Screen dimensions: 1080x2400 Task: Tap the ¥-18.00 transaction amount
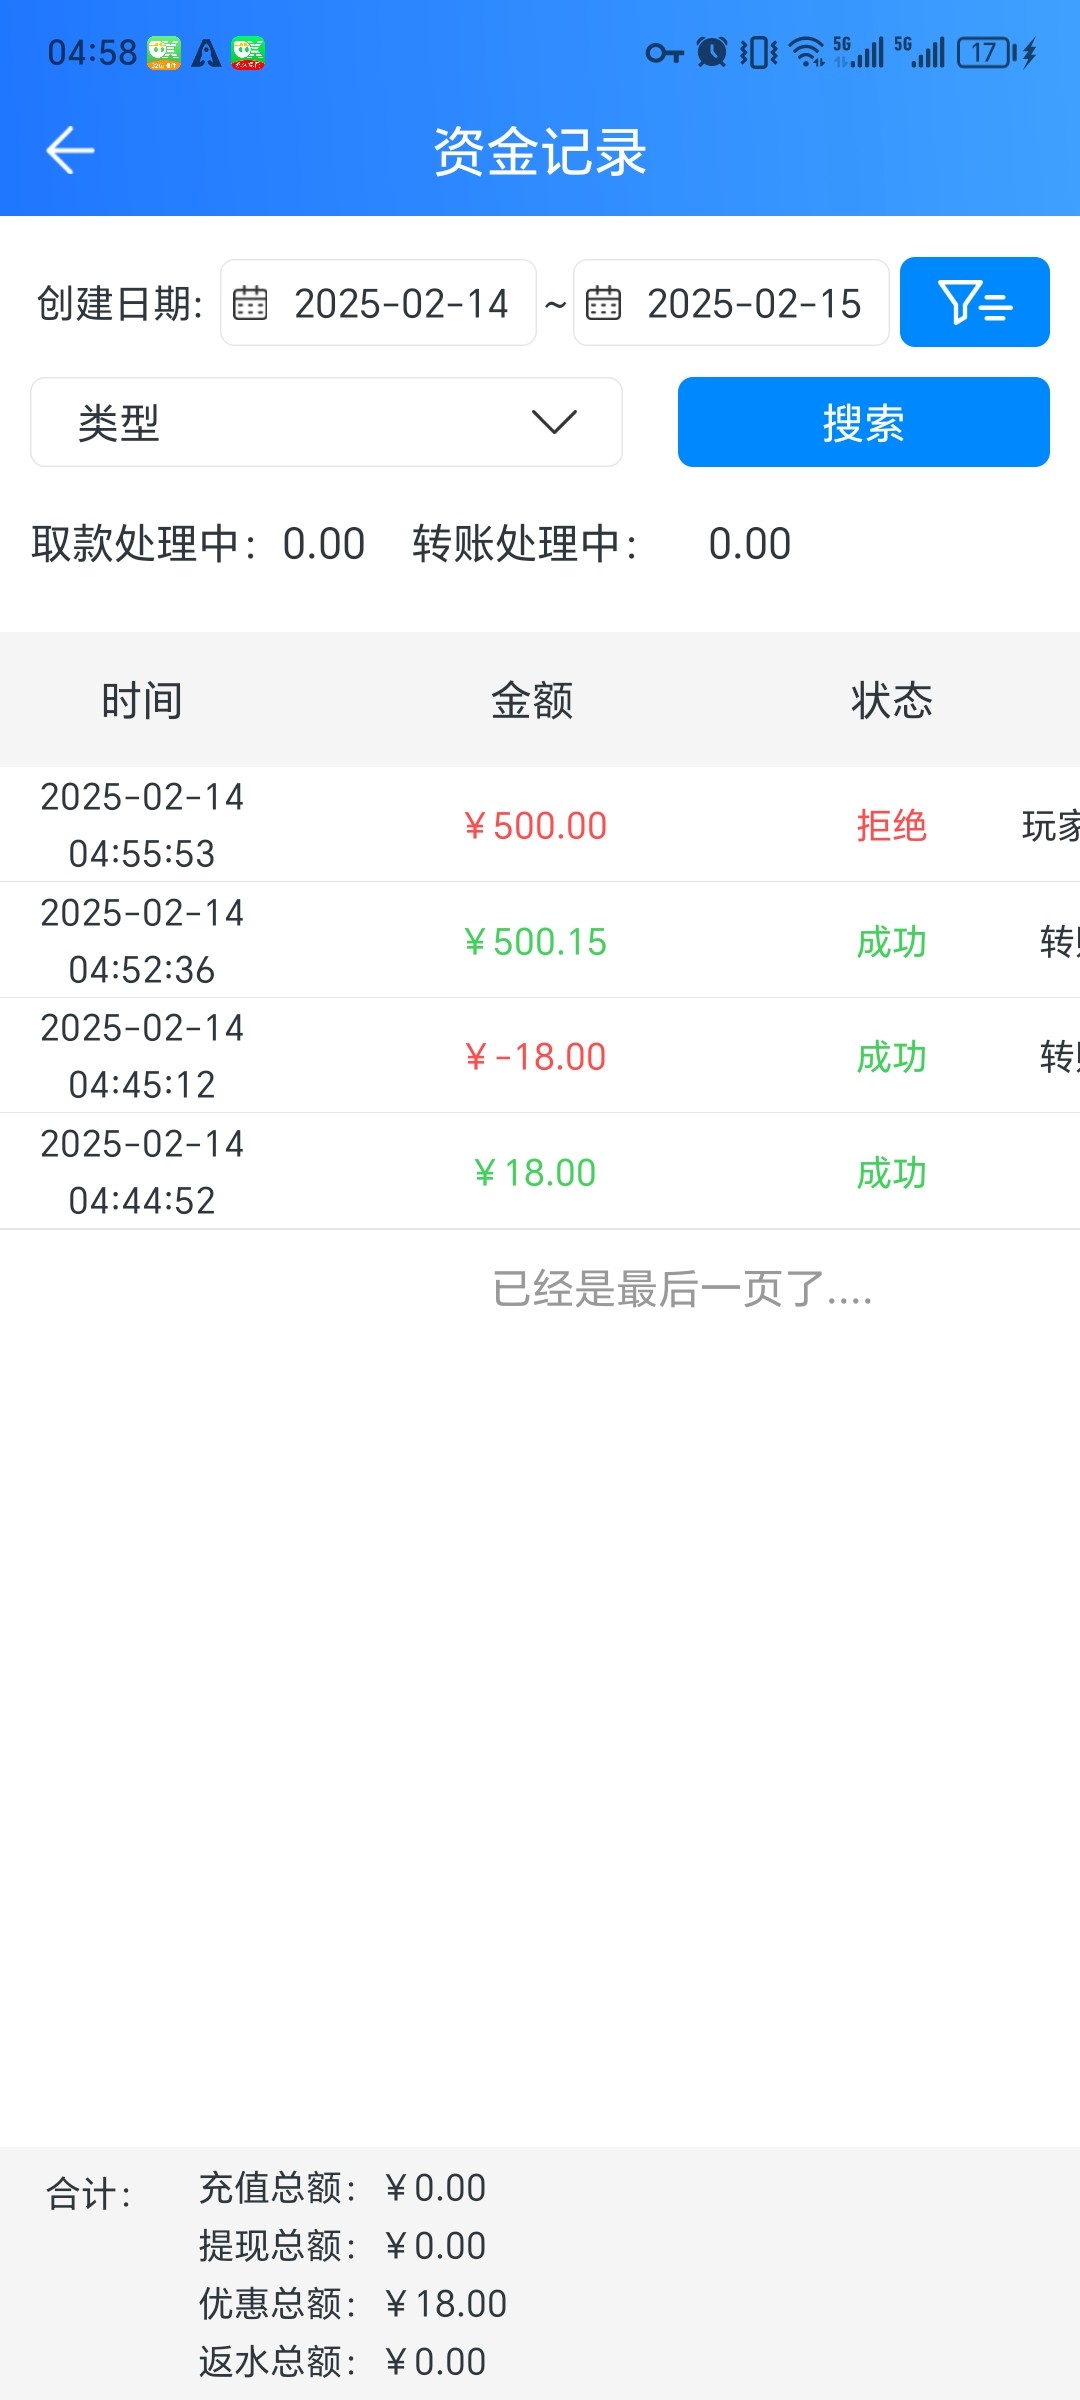pos(536,1056)
